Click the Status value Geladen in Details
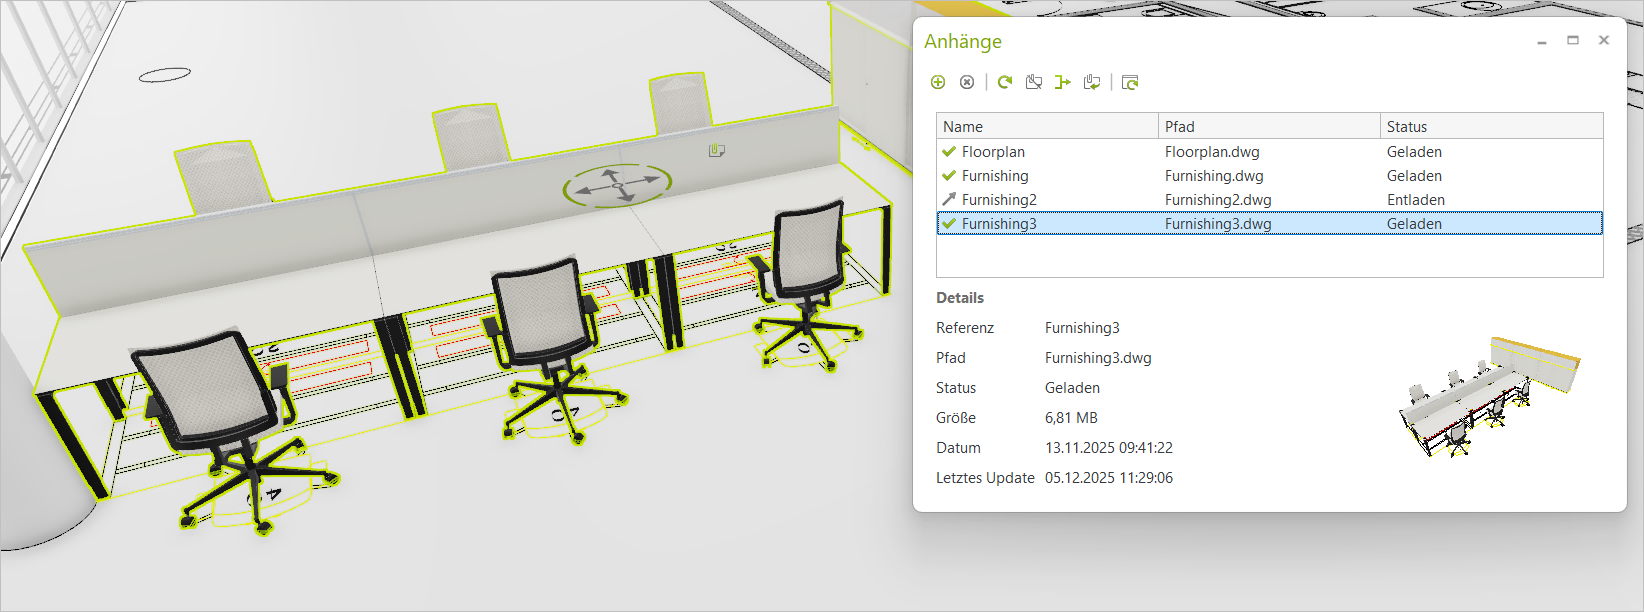Viewport: 1644px width, 612px height. (1072, 388)
